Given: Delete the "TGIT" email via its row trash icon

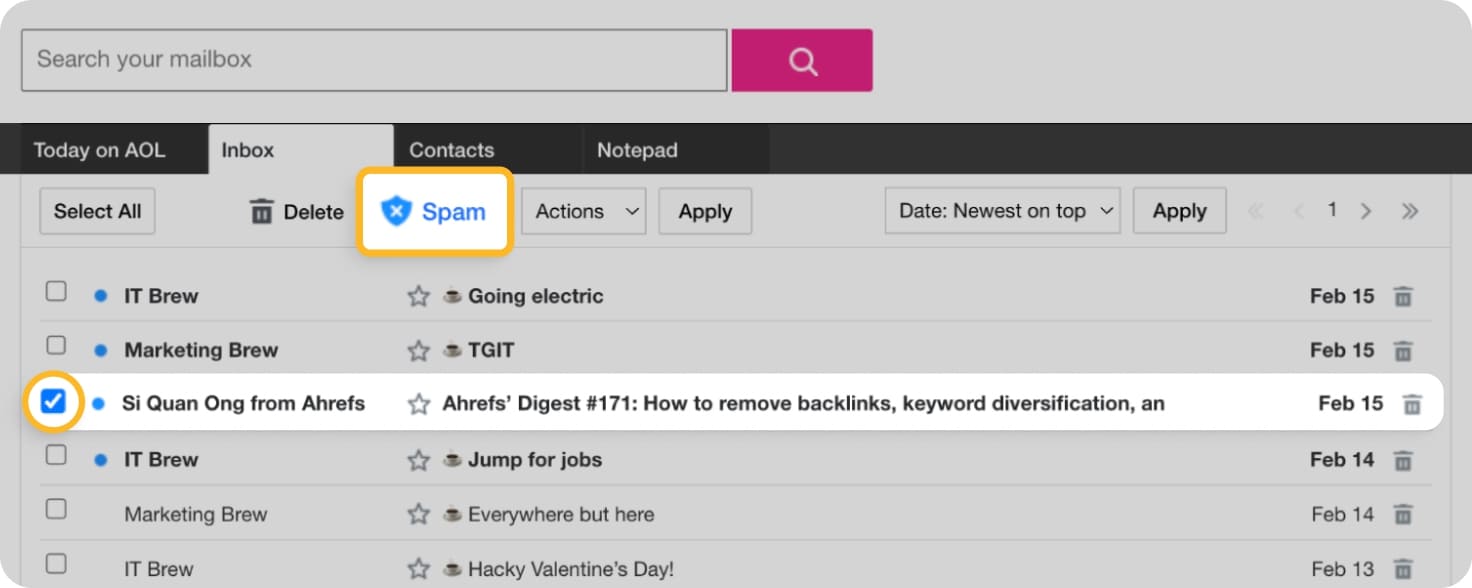Looking at the screenshot, I should (x=1403, y=350).
